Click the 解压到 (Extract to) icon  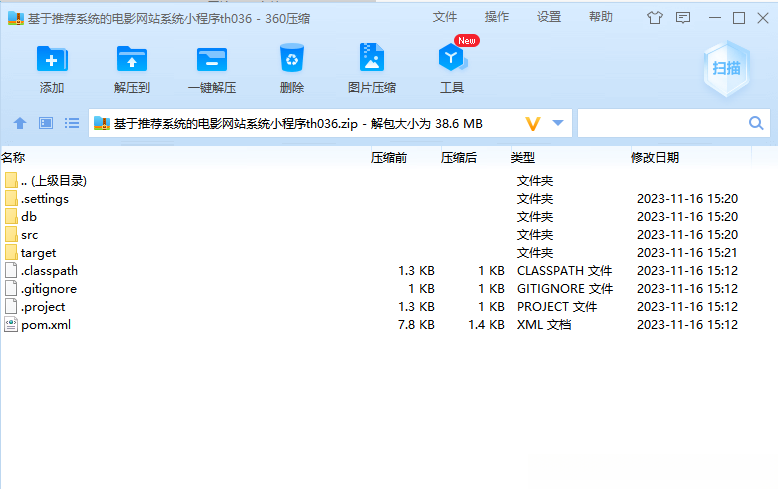(x=131, y=60)
